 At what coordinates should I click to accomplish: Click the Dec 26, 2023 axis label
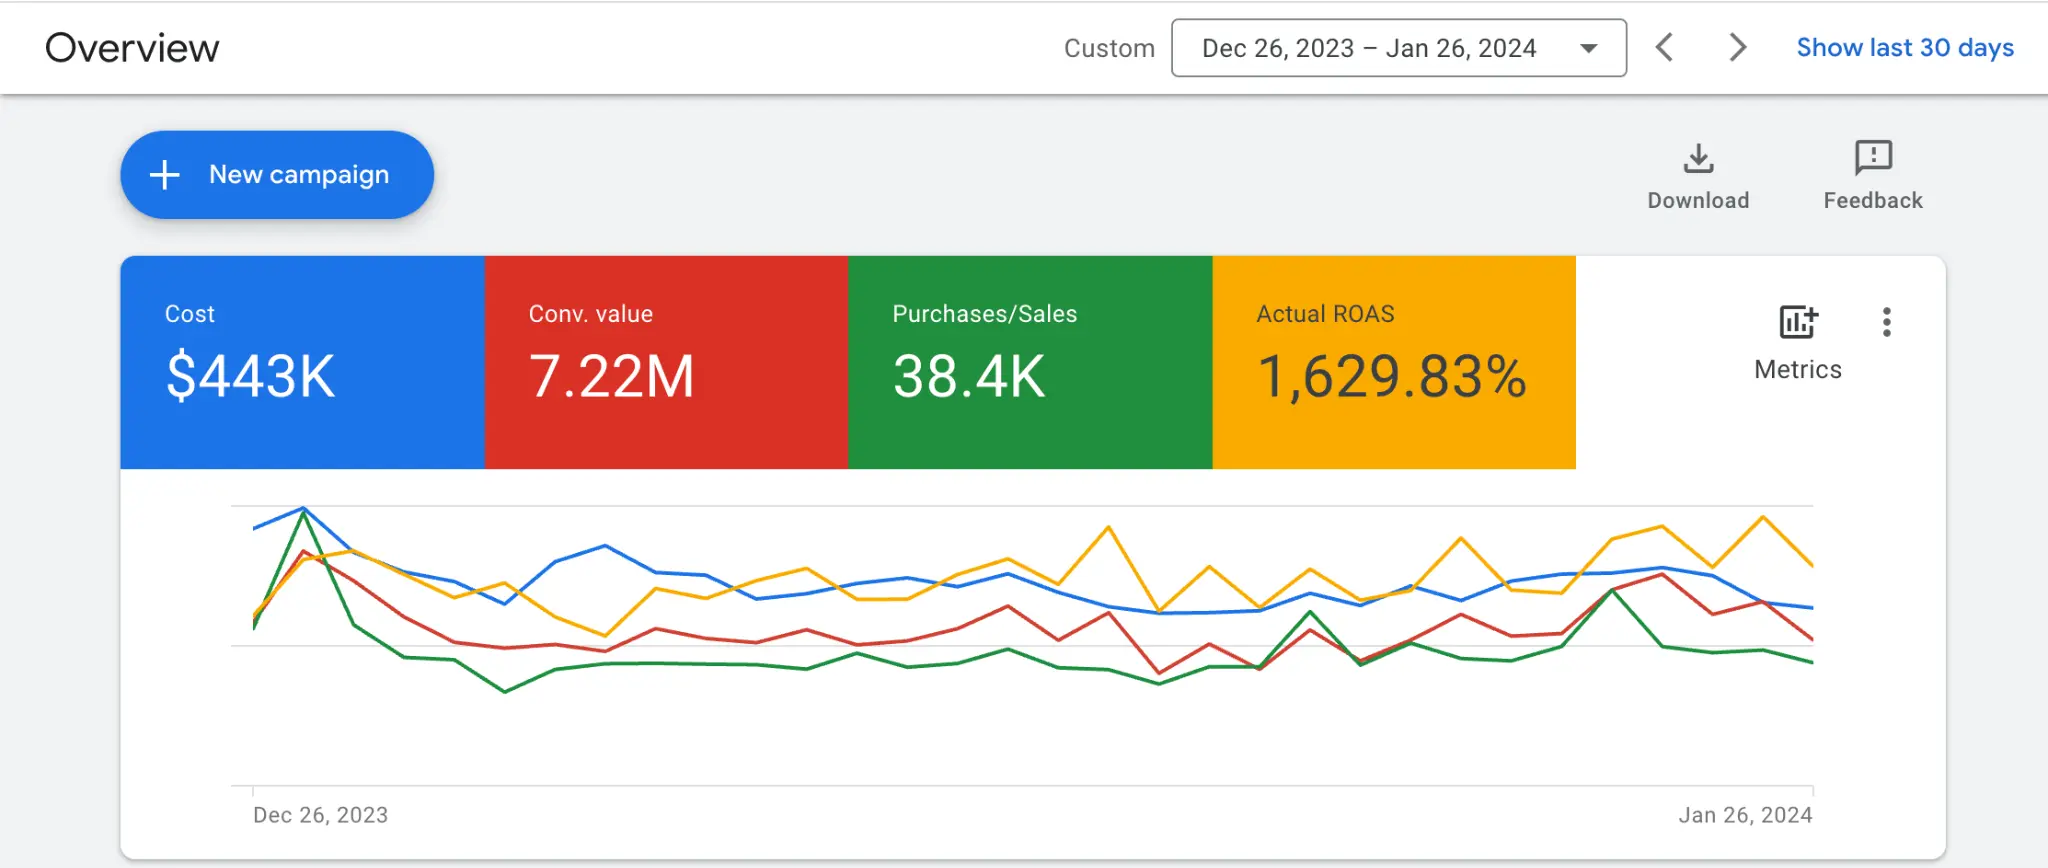click(x=320, y=815)
